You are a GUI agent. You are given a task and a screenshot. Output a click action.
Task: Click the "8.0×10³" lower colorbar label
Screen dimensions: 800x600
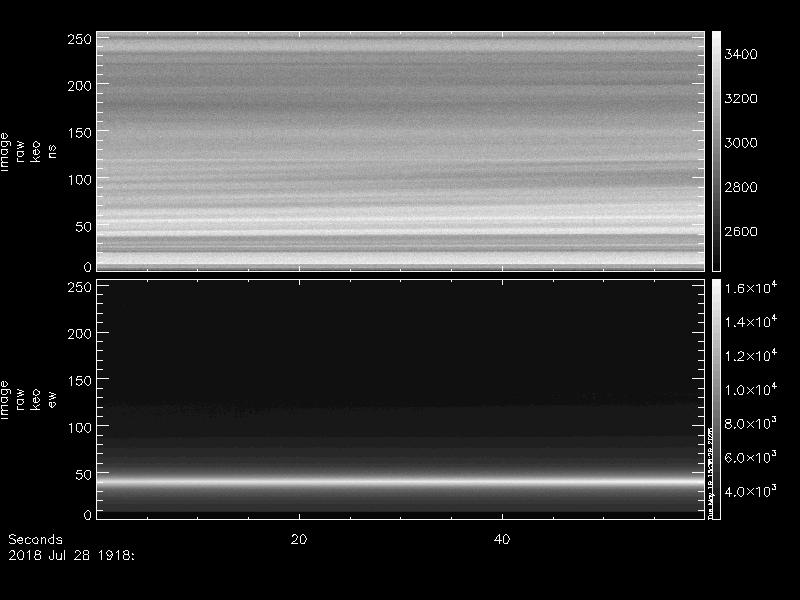click(751, 423)
